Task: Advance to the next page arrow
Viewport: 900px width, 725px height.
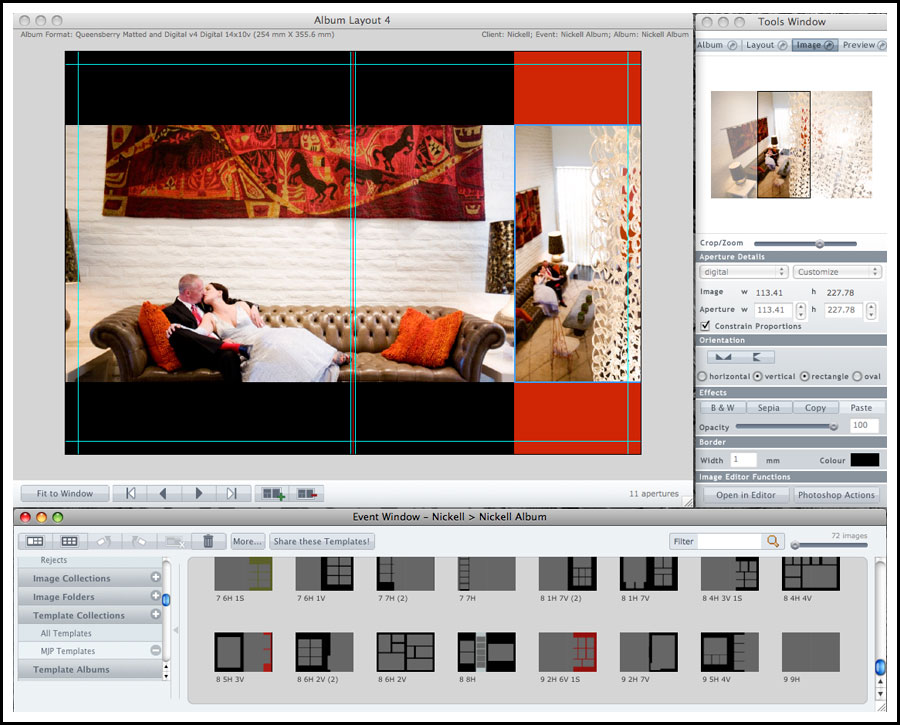Action: click(199, 493)
